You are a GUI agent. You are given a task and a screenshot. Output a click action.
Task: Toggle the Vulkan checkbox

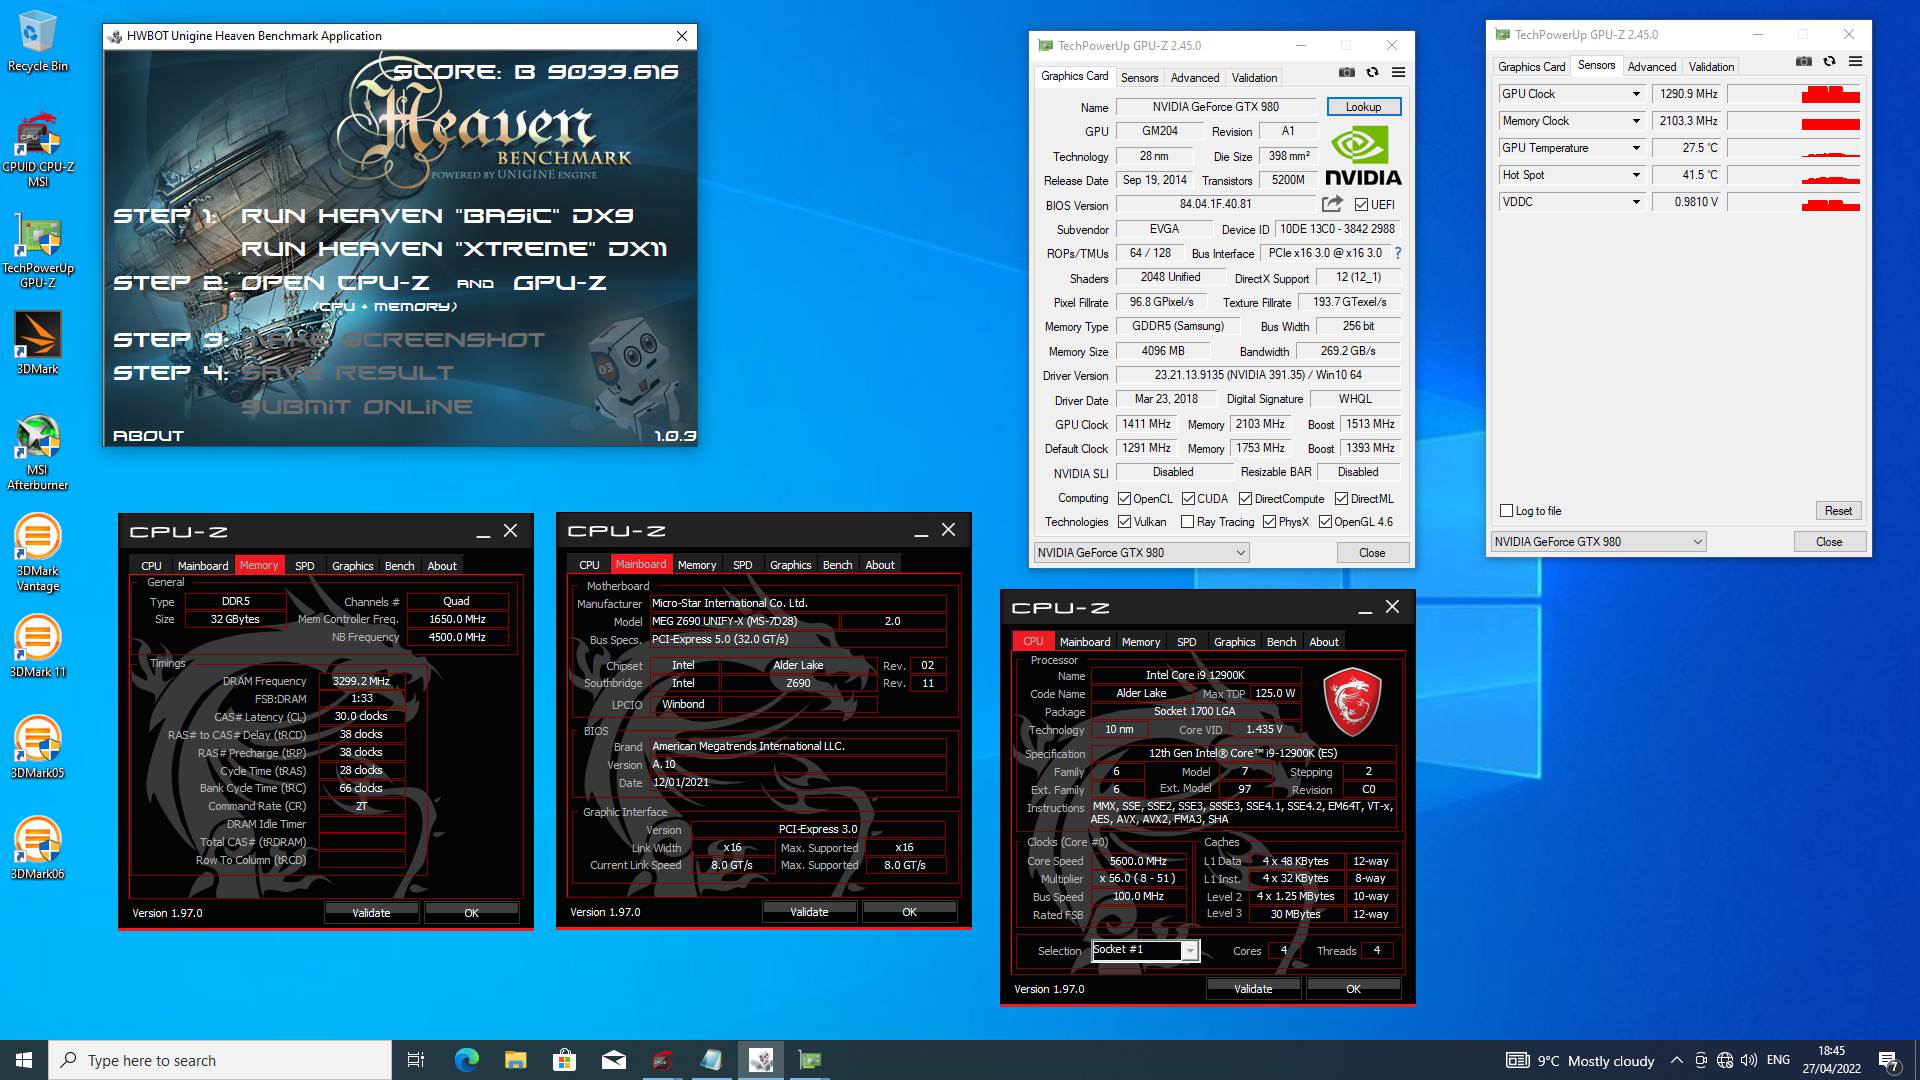point(1124,522)
